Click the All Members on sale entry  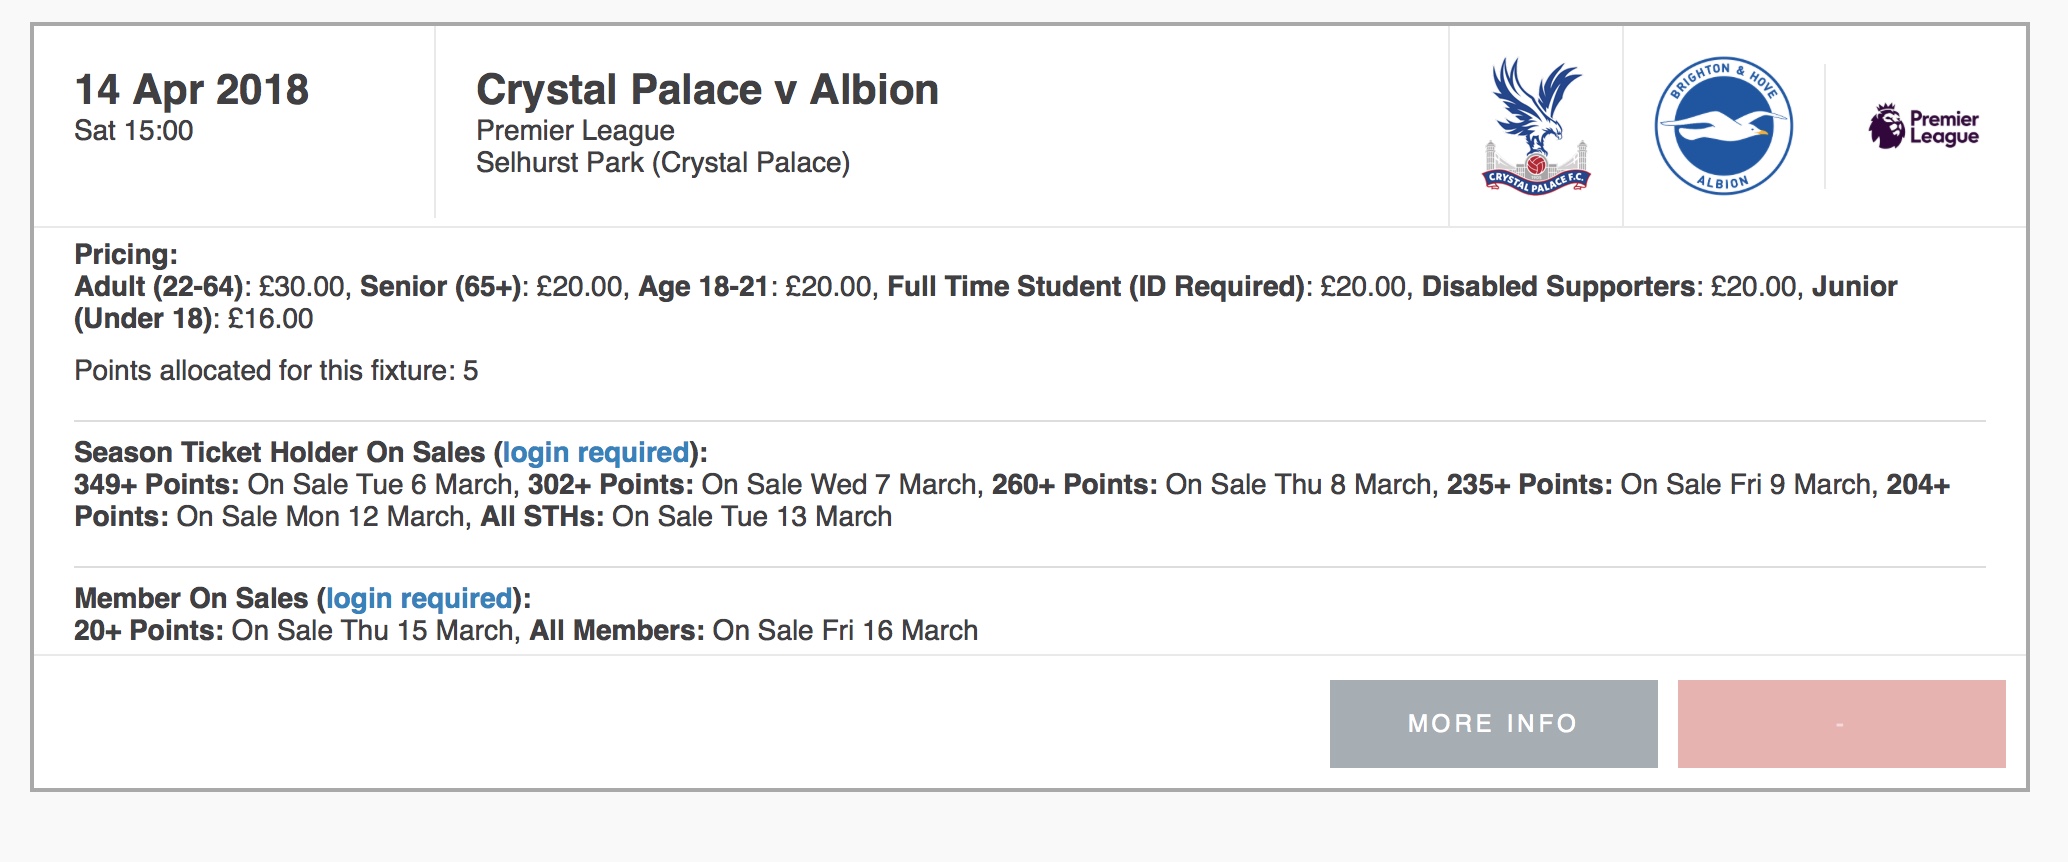click(754, 631)
